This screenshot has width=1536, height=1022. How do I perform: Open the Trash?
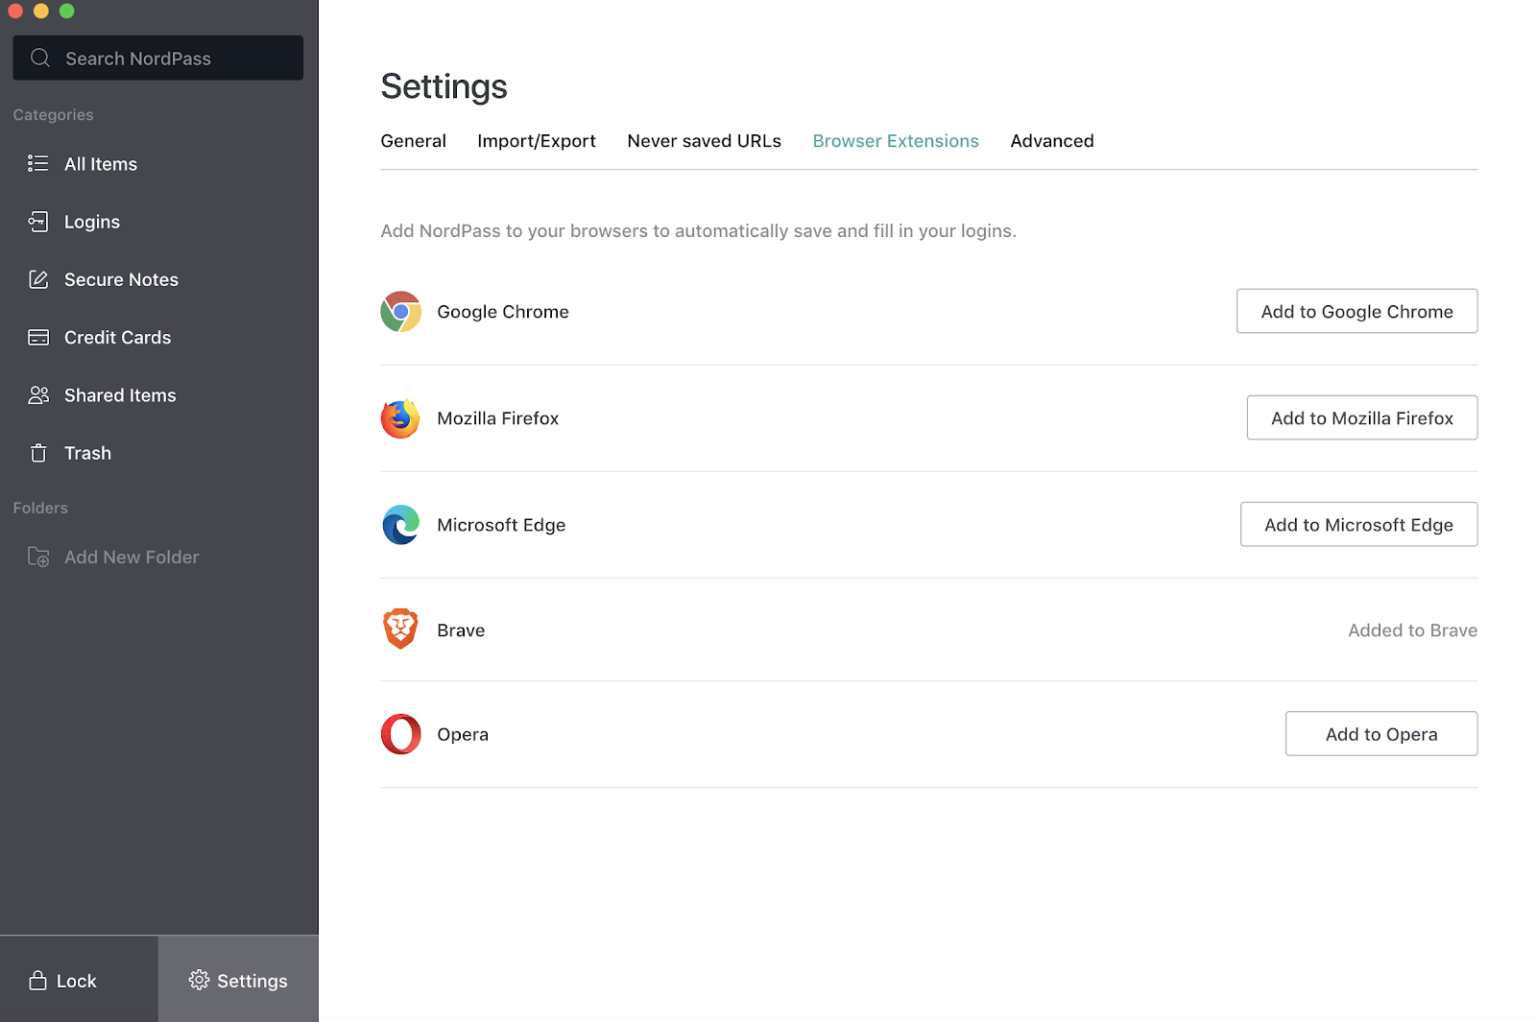point(88,452)
